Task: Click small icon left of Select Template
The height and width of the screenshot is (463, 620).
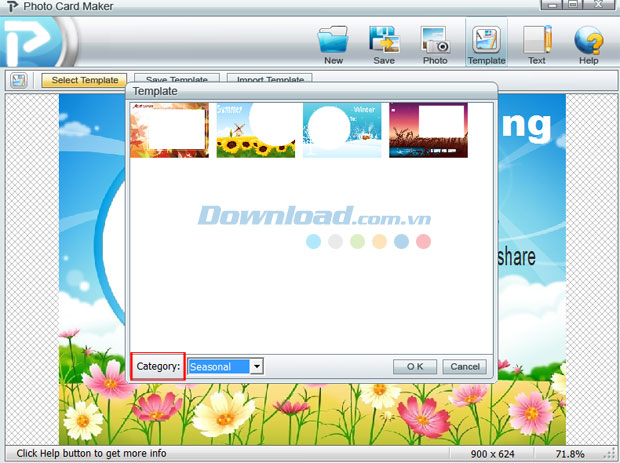Action: (x=19, y=80)
